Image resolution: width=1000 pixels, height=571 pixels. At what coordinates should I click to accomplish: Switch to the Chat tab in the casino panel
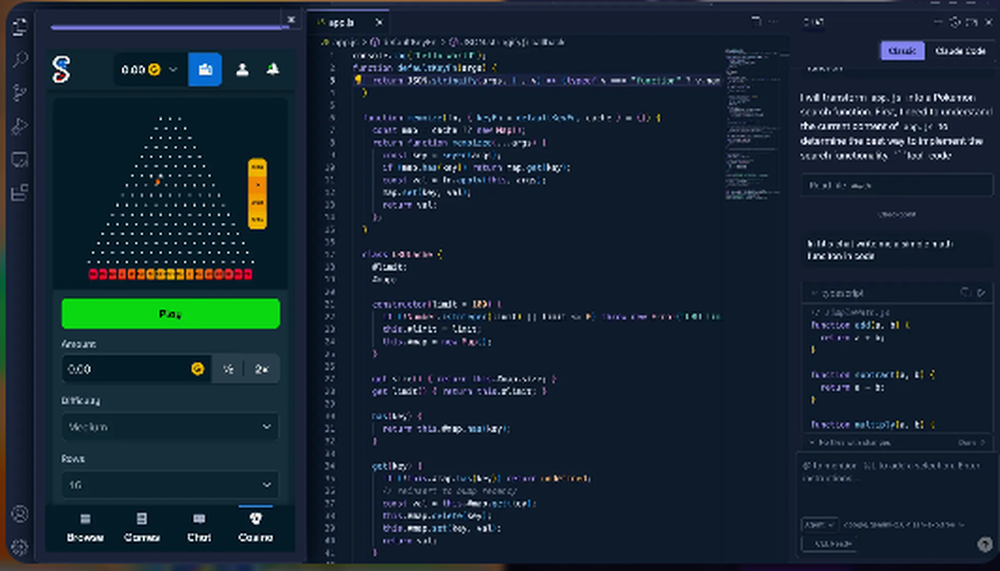click(199, 528)
